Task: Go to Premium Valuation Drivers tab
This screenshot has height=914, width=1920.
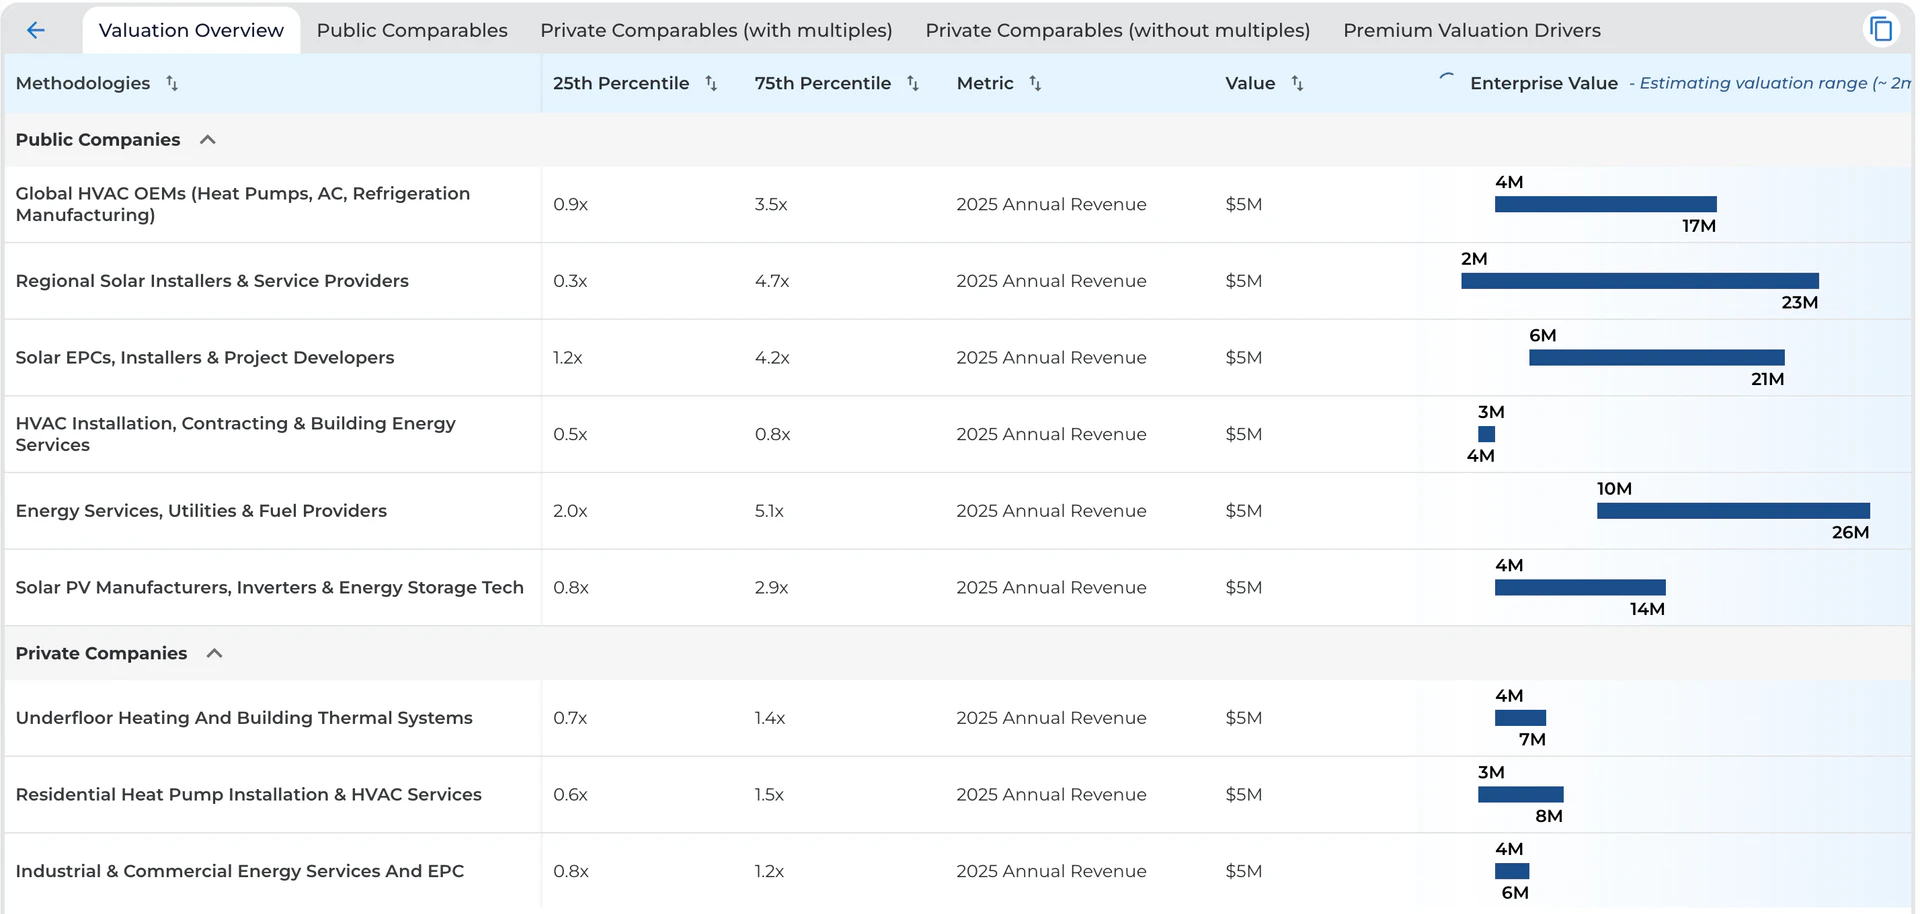Action: point(1471,30)
